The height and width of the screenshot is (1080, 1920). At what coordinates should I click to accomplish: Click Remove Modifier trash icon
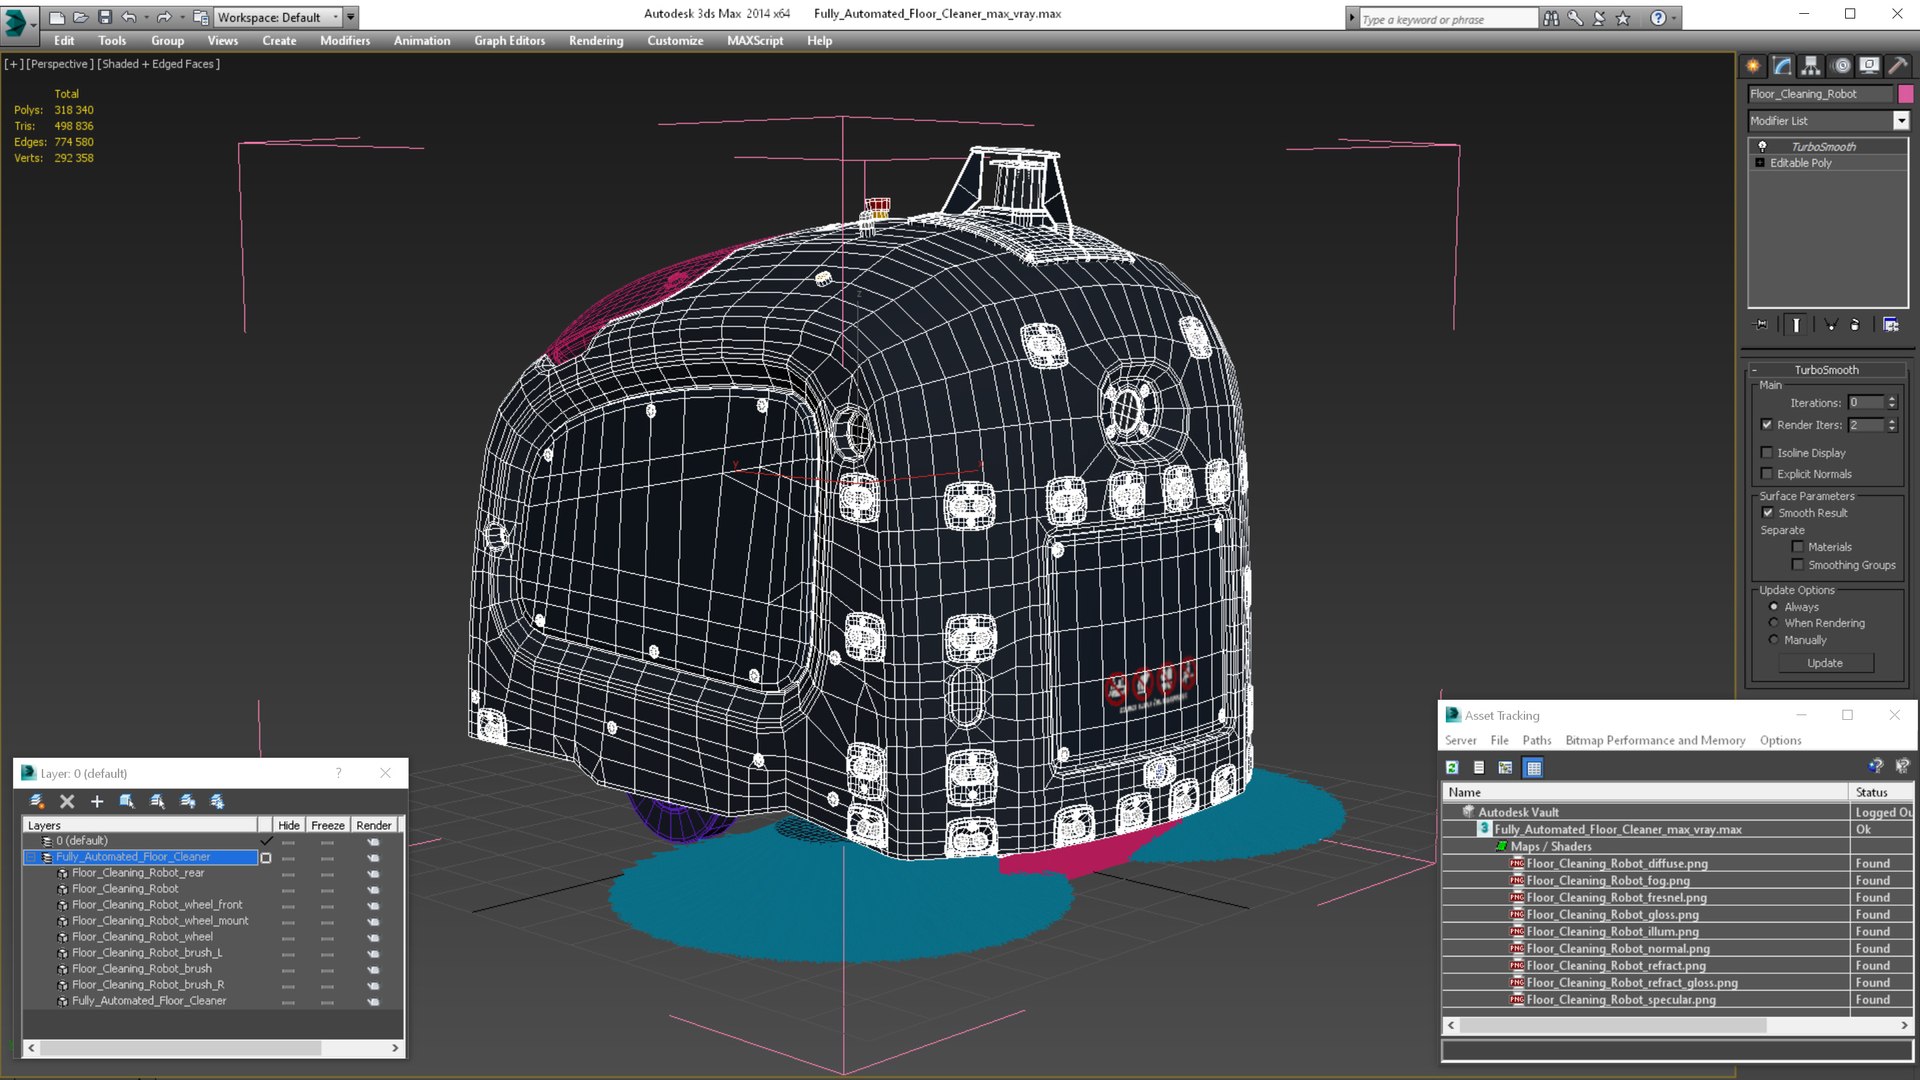(x=1855, y=324)
